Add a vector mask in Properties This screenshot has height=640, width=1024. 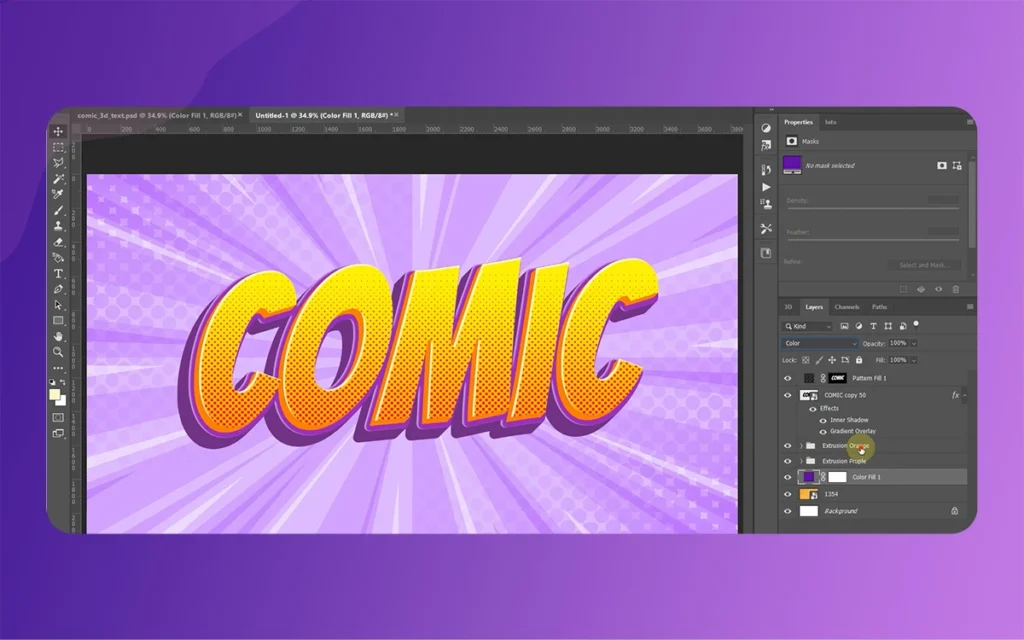pyautogui.click(x=957, y=166)
